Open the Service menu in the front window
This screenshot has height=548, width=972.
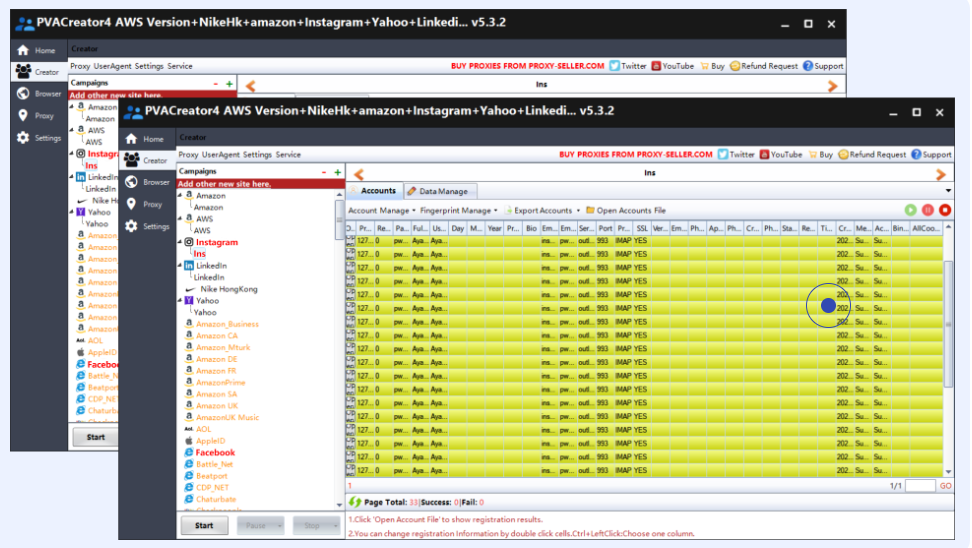point(288,154)
